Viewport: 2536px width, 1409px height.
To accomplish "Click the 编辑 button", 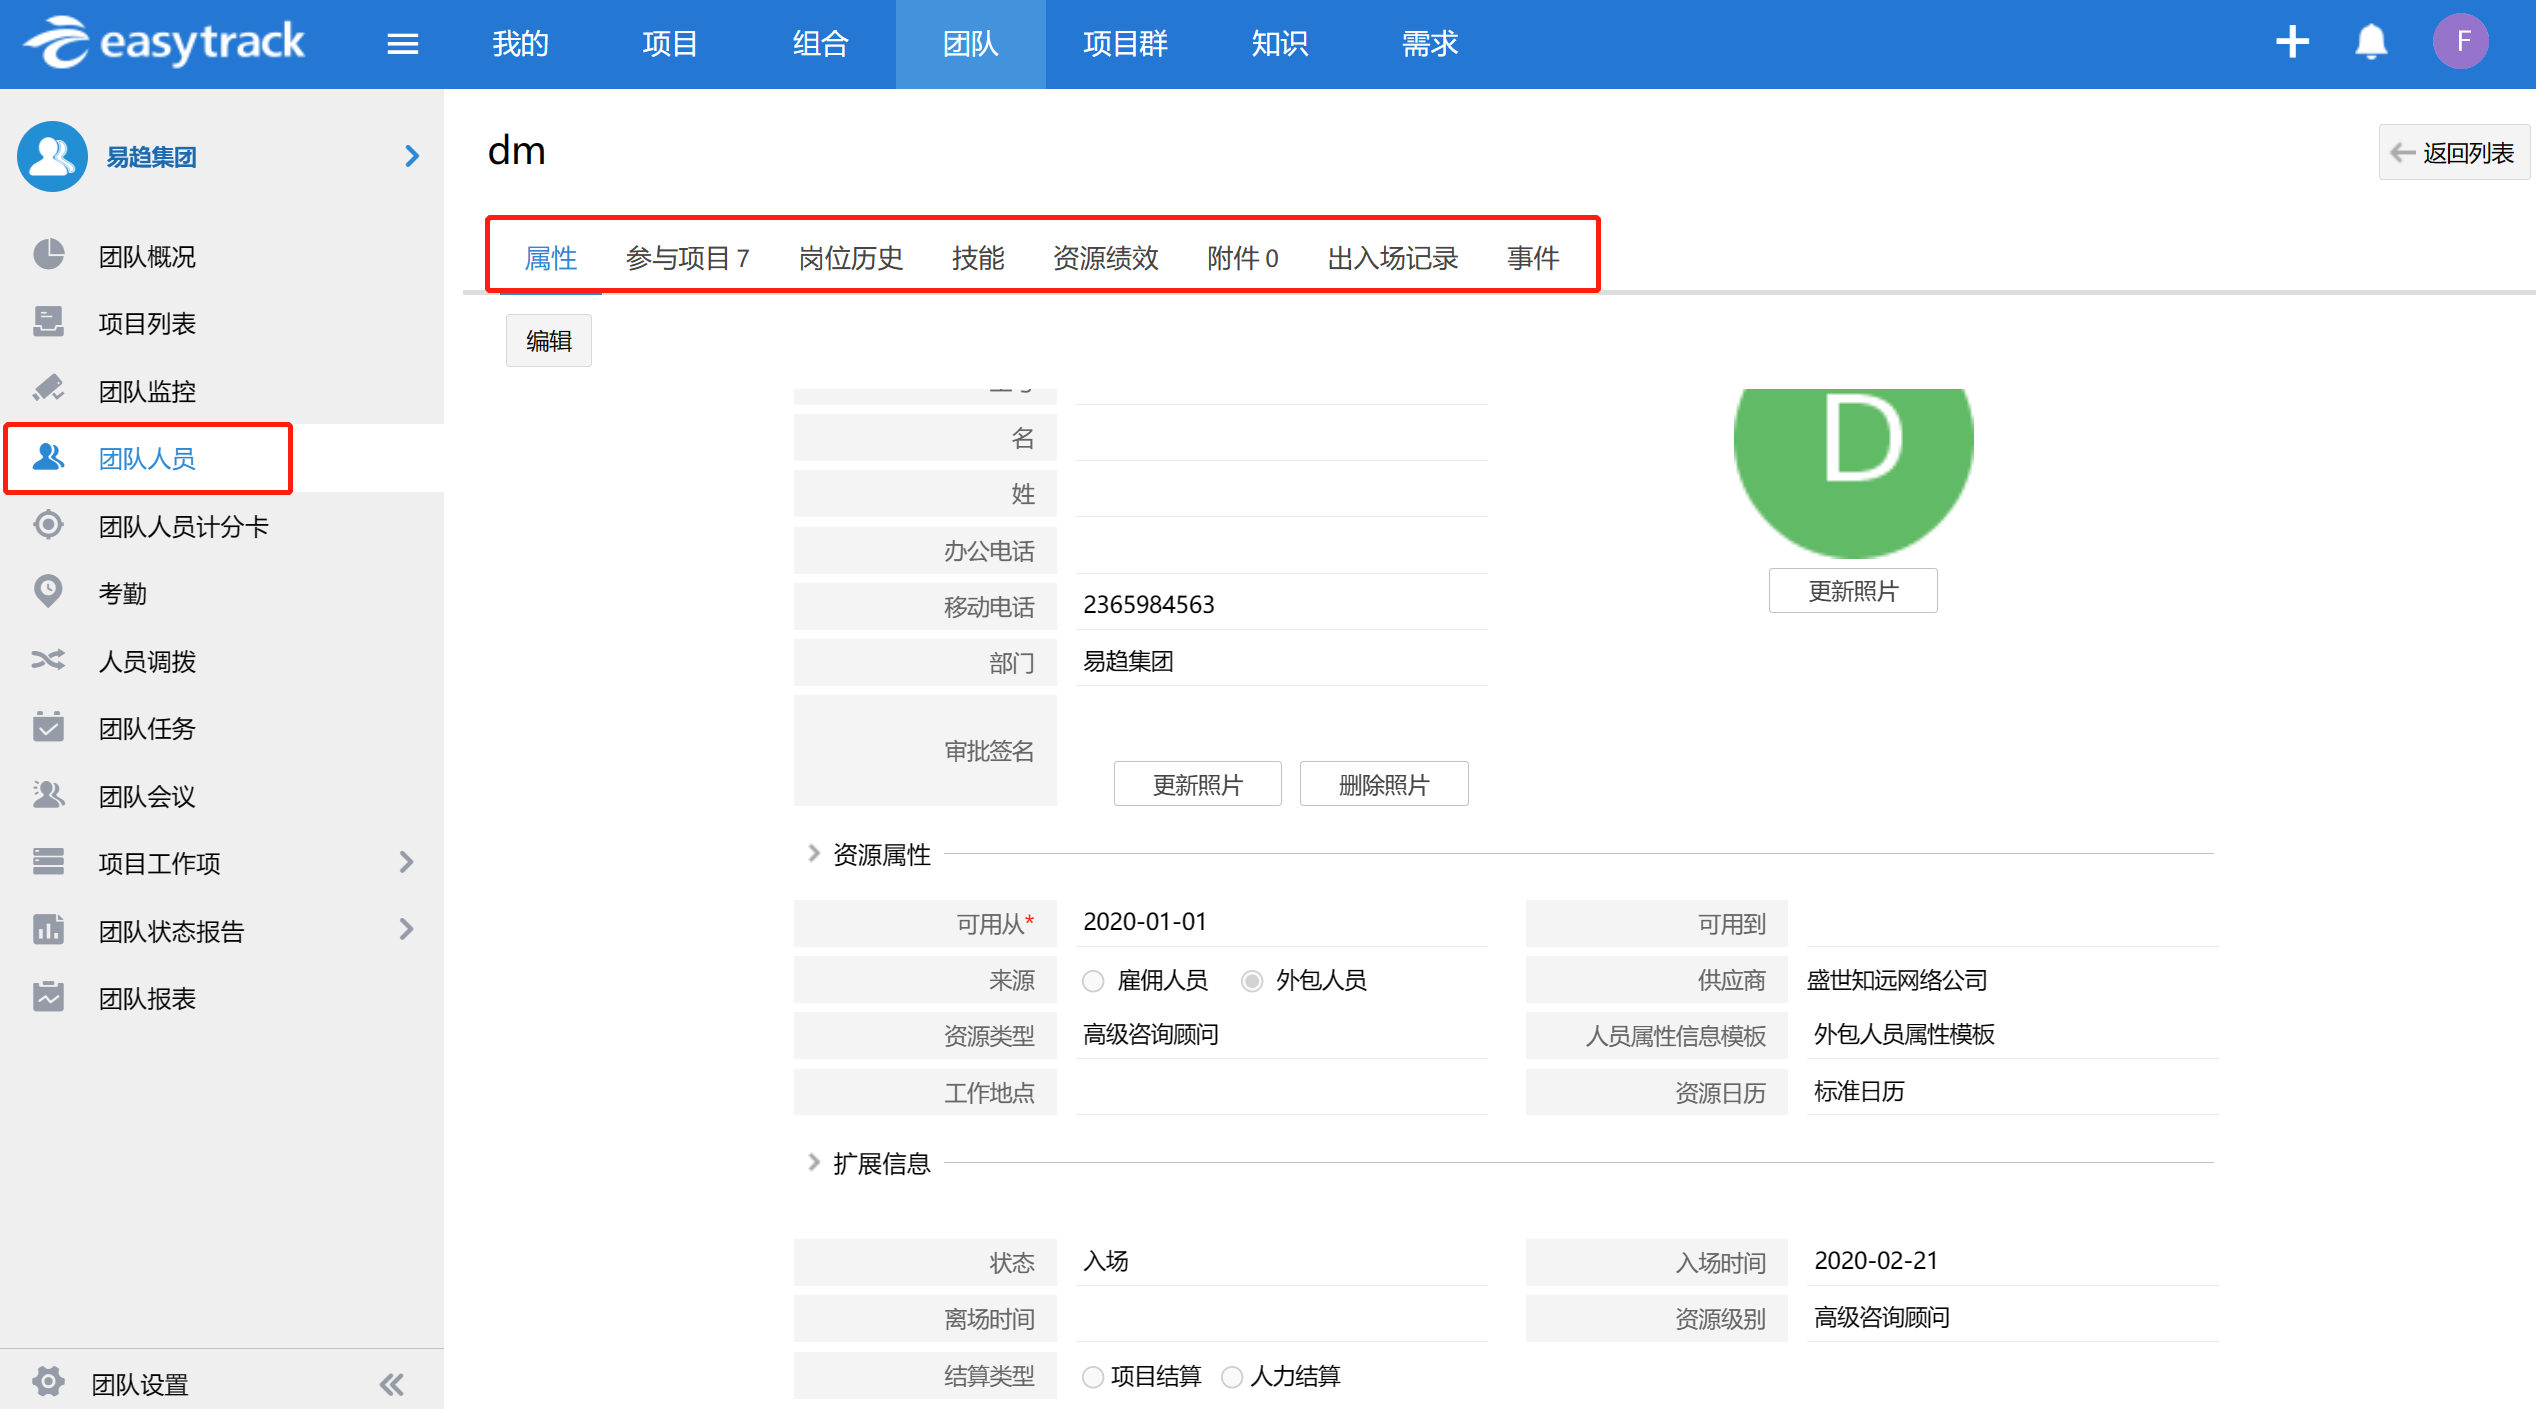I will (x=548, y=341).
